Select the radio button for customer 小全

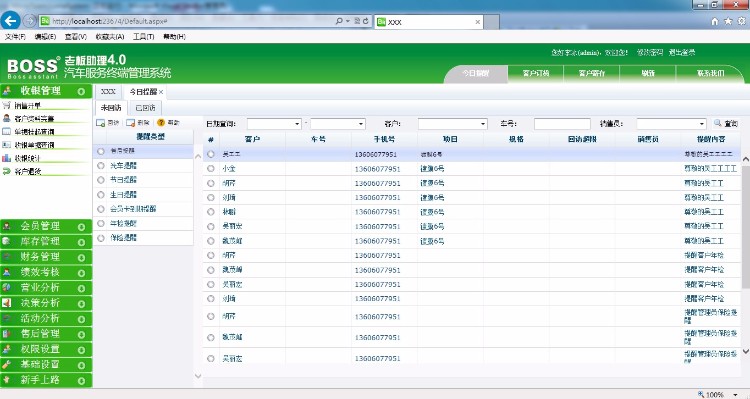pos(211,168)
